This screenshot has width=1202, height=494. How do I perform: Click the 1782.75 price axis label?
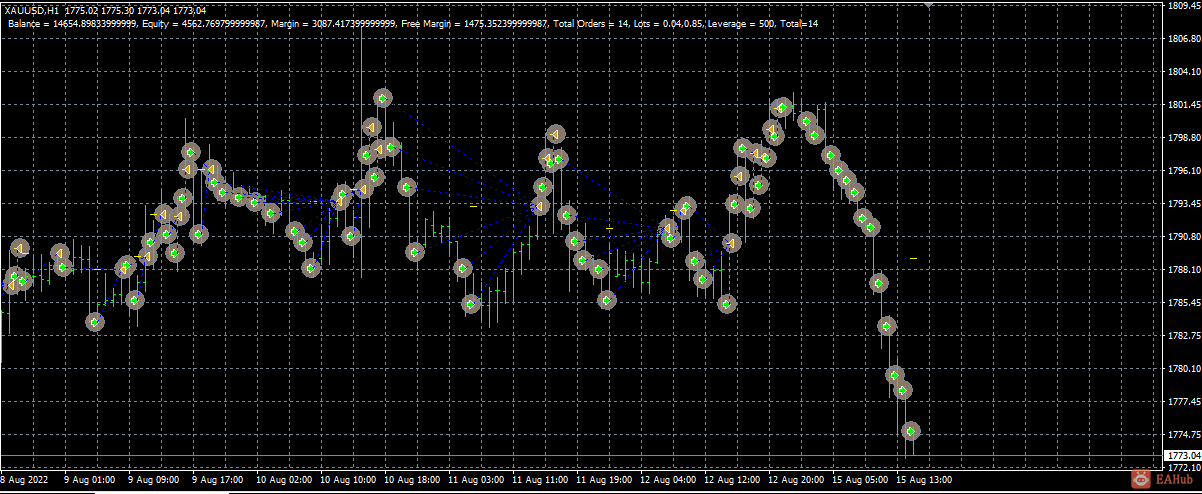1183,336
